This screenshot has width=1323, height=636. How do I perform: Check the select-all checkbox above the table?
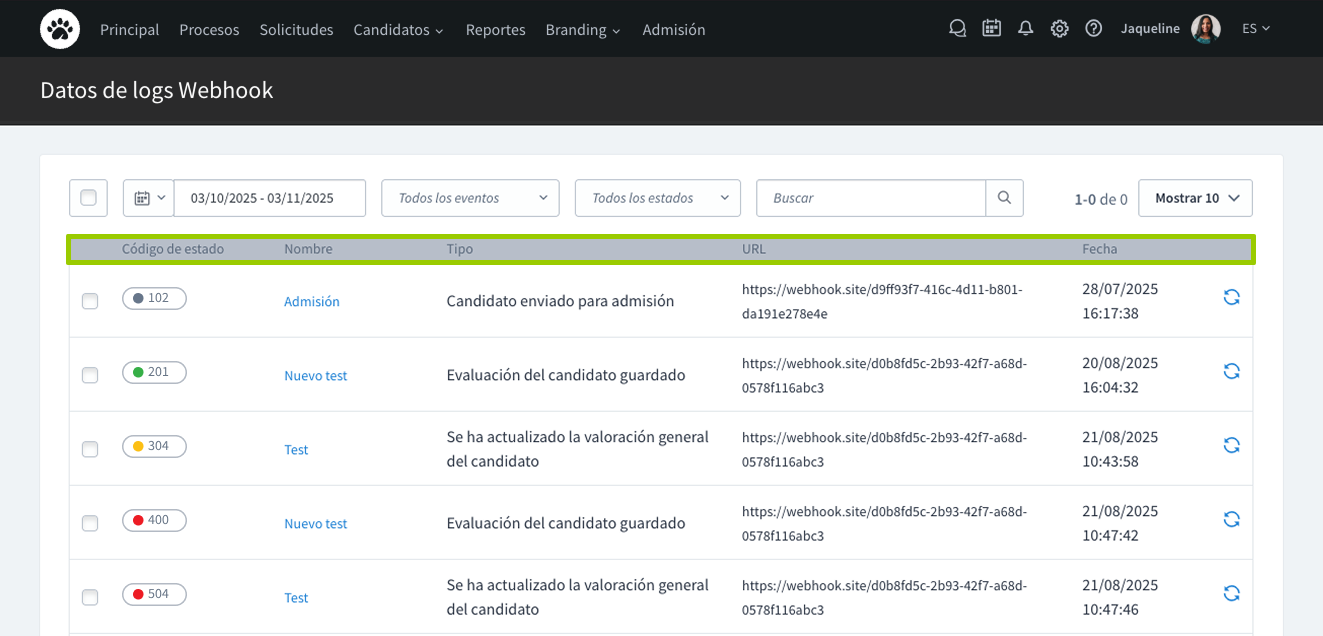coord(88,198)
